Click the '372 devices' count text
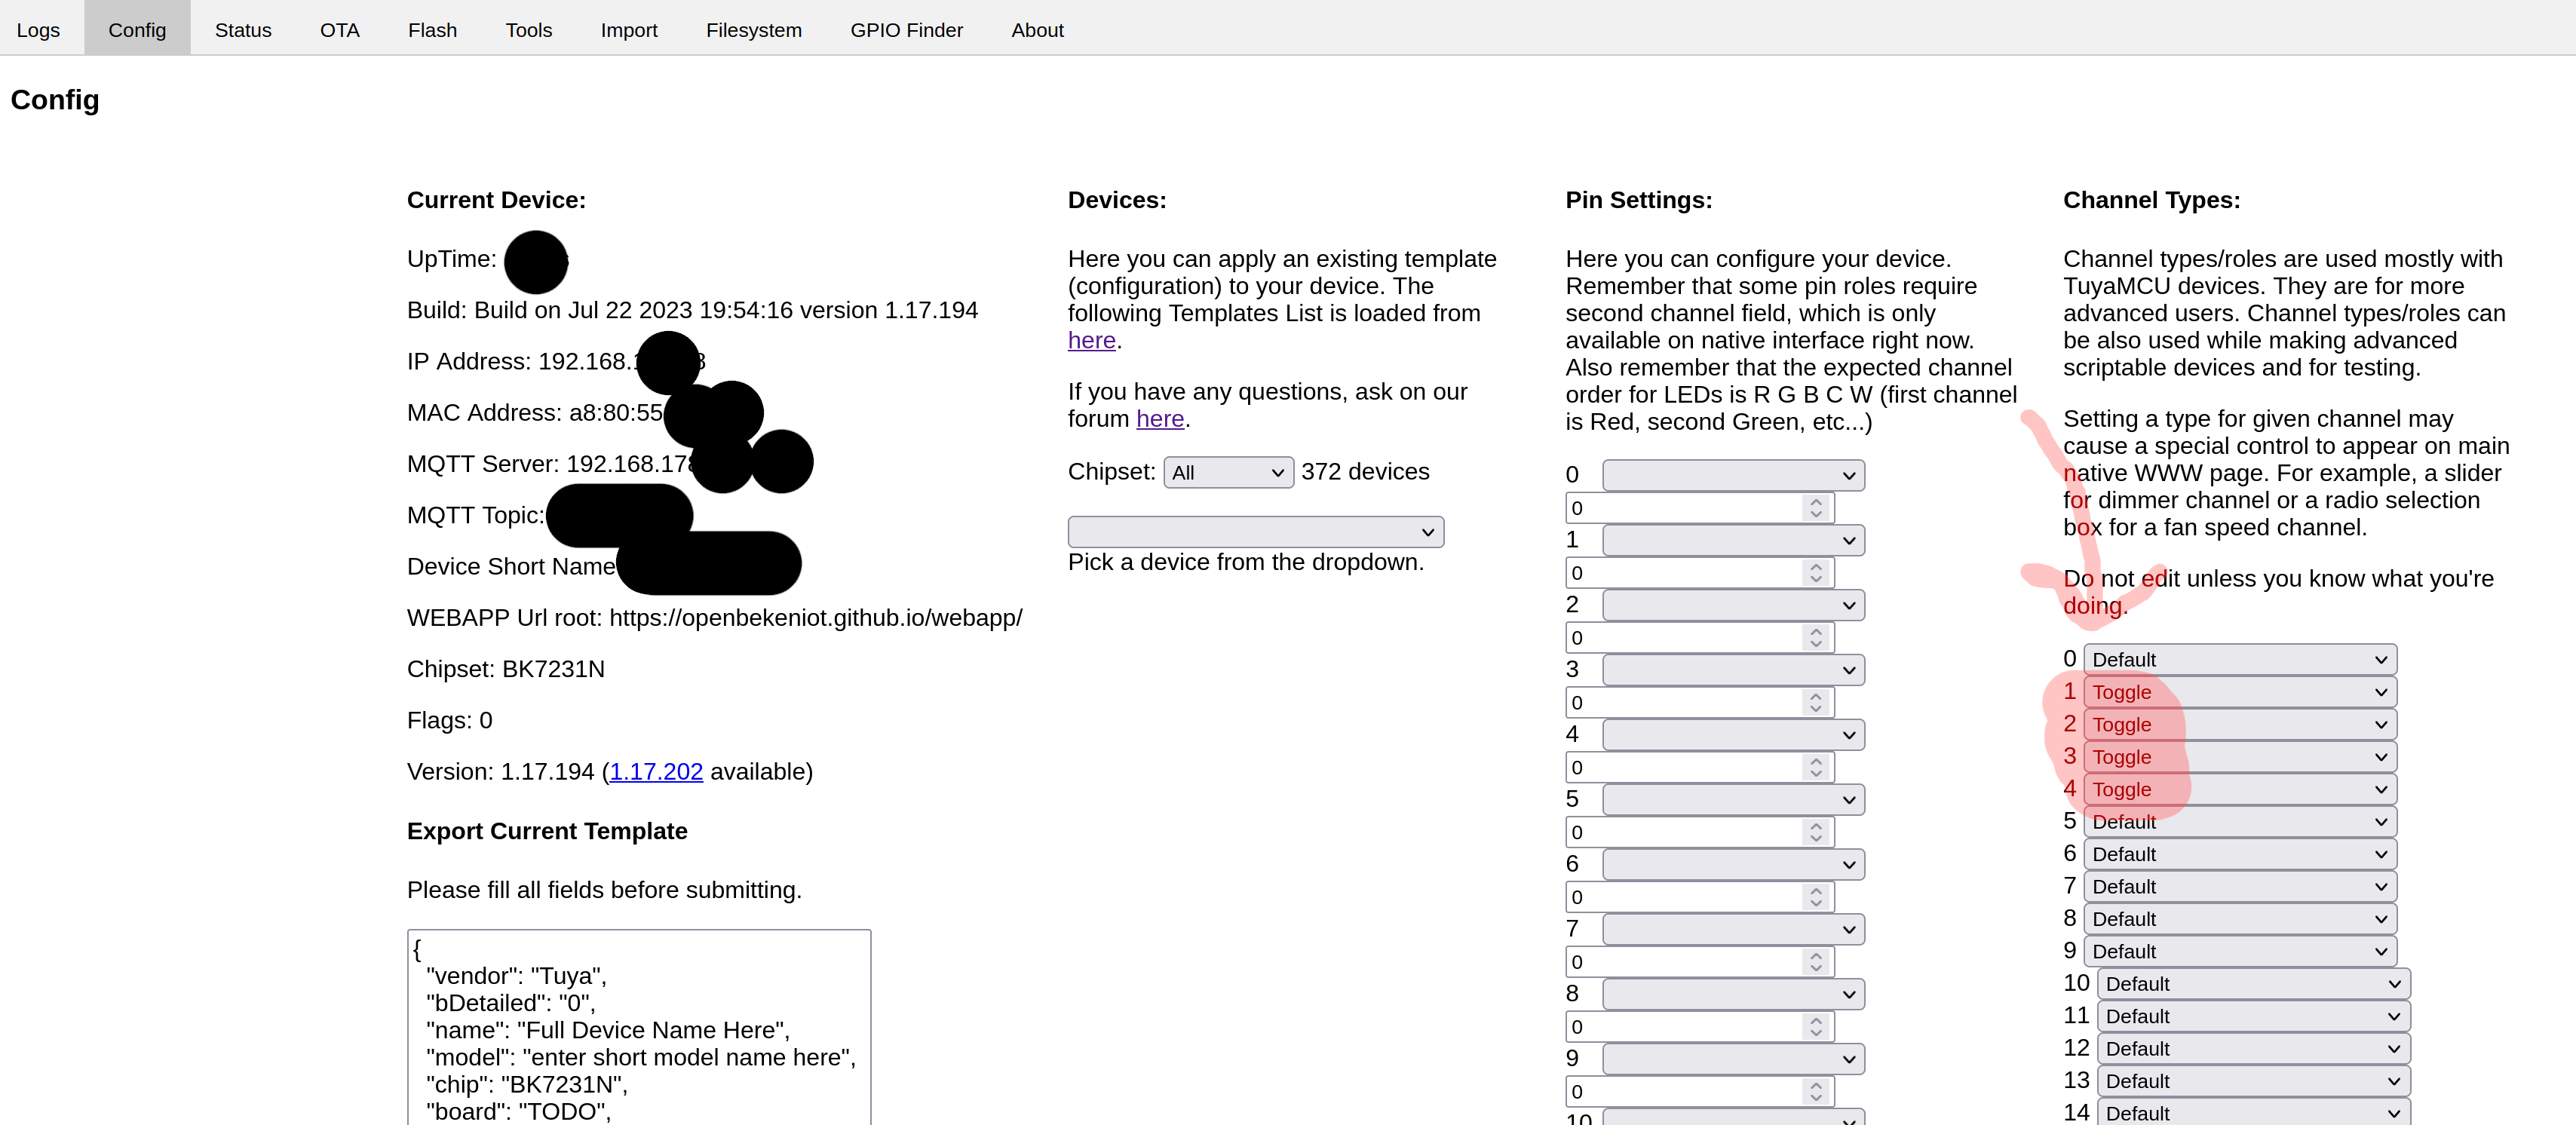Image resolution: width=2576 pixels, height=1125 pixels. click(1365, 472)
